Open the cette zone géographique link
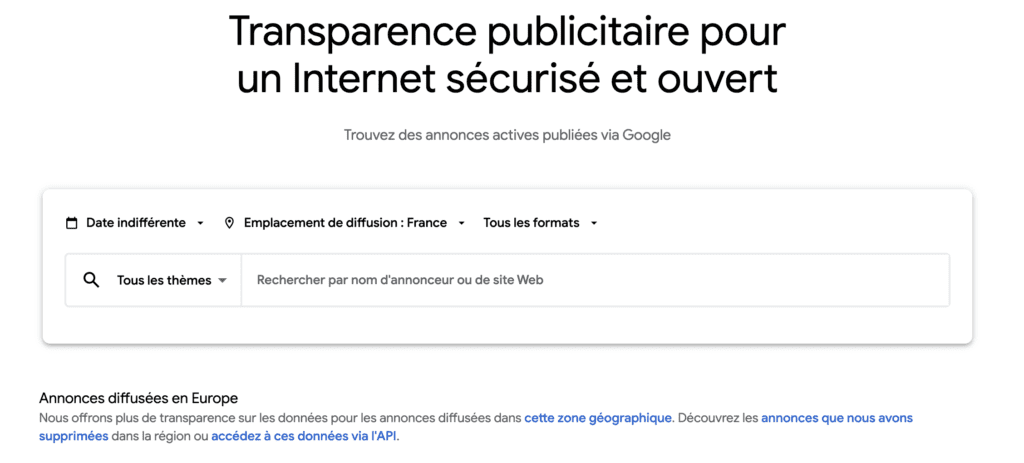The image size is (1024, 463). pos(598,418)
